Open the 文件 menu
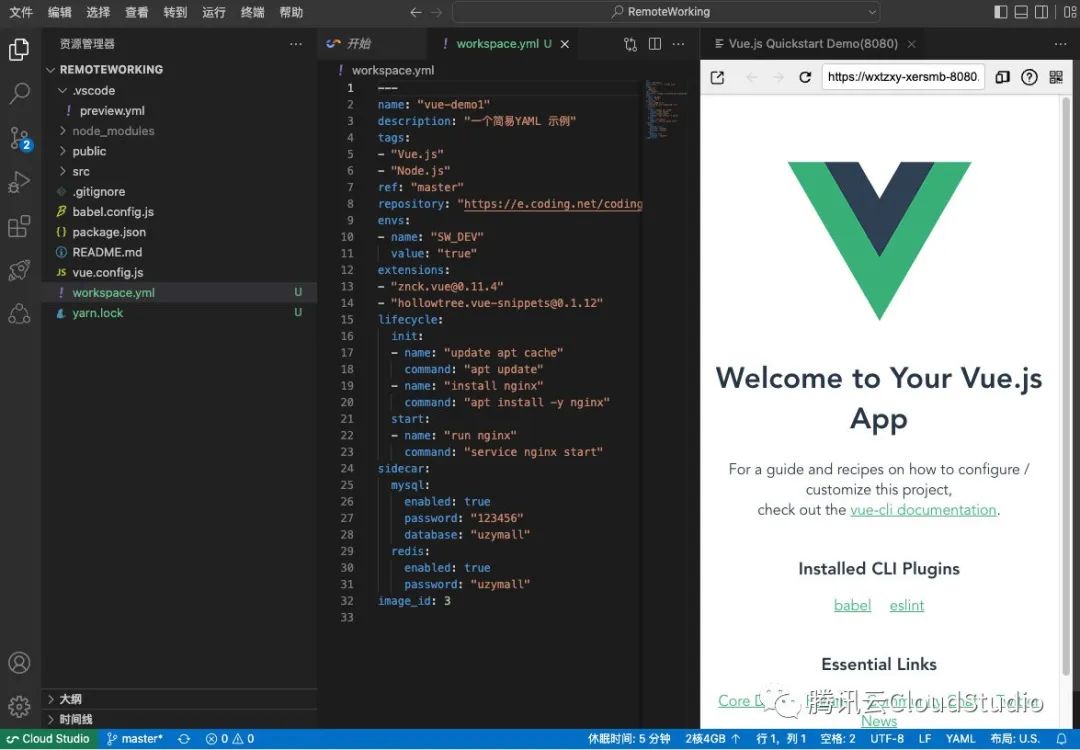The image size is (1080, 750). [21, 12]
